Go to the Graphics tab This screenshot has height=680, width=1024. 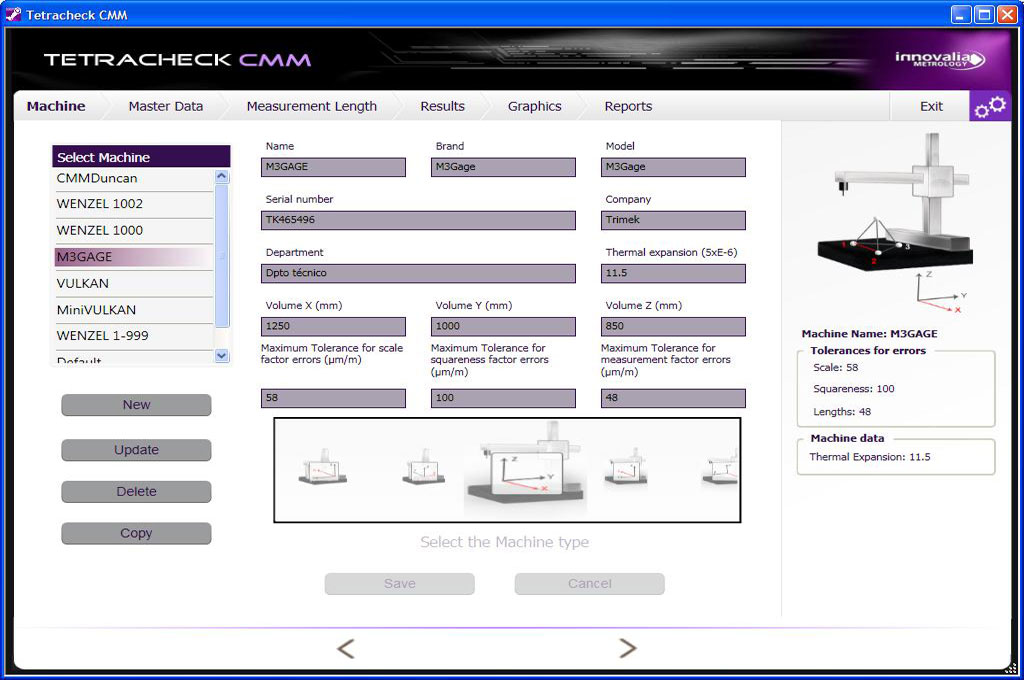tap(534, 106)
